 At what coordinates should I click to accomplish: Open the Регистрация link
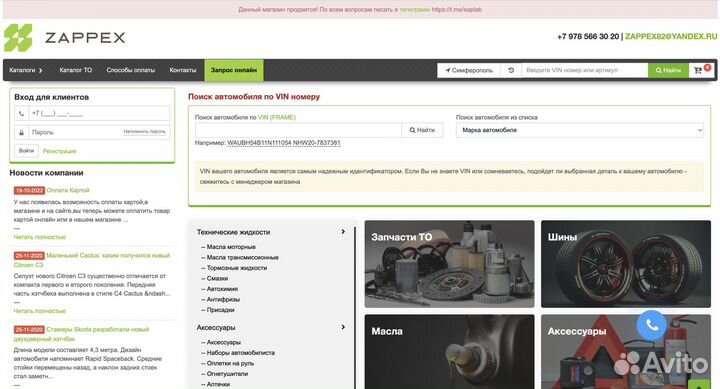pyautogui.click(x=60, y=151)
